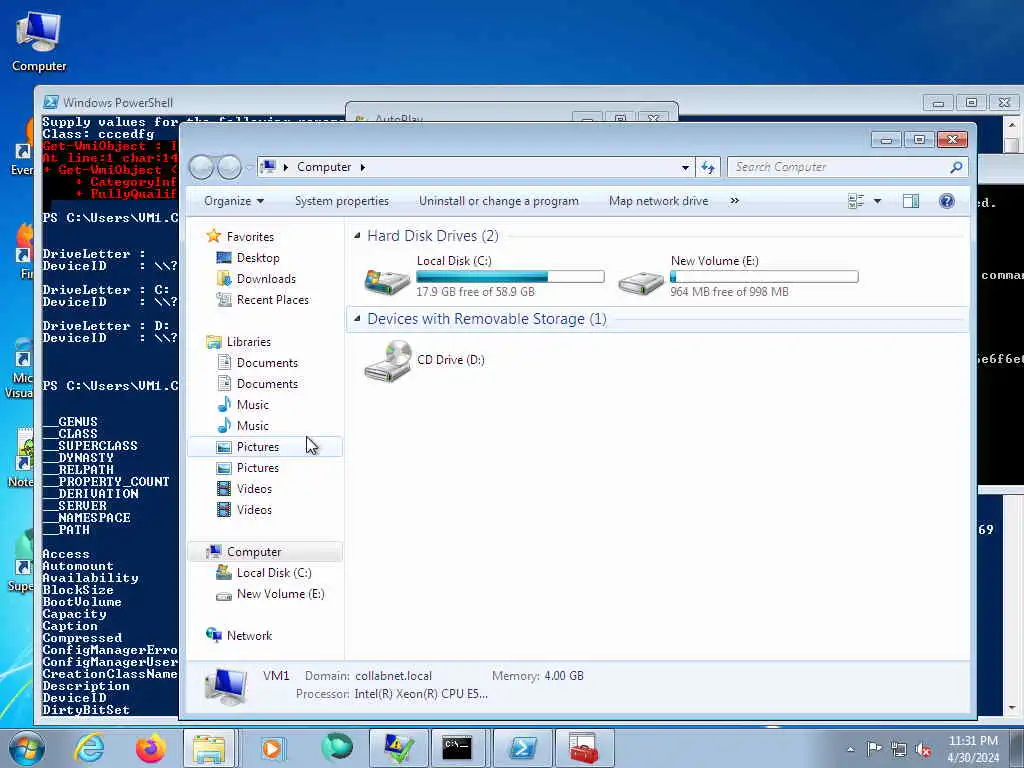
Task: Click the green globe taskbar icon
Action: [x=336, y=748]
